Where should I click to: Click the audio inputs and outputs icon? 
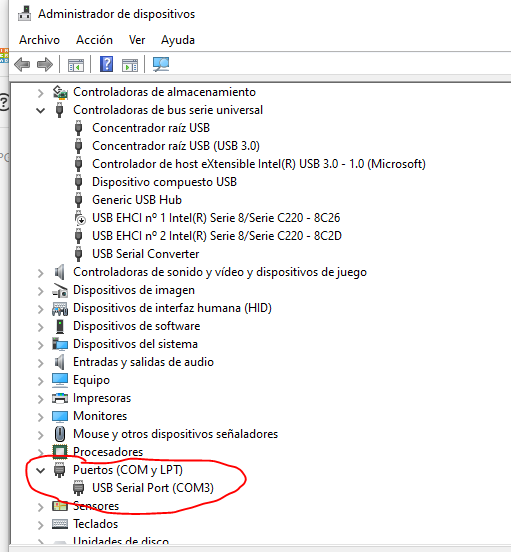pos(59,362)
